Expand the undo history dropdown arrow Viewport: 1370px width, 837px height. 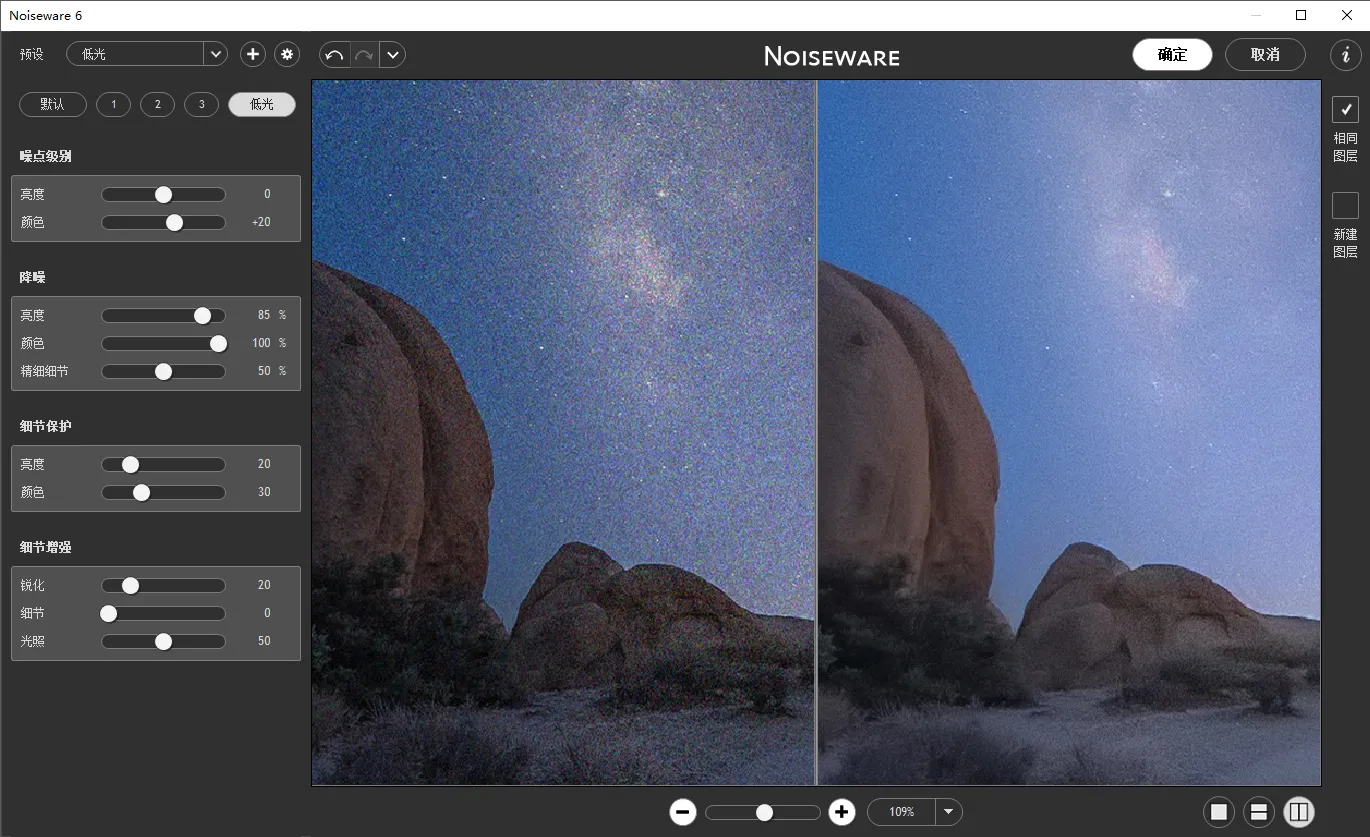point(393,55)
